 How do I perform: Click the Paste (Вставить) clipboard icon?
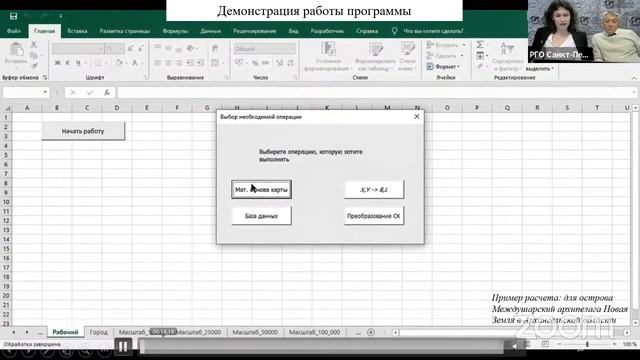click(16, 50)
